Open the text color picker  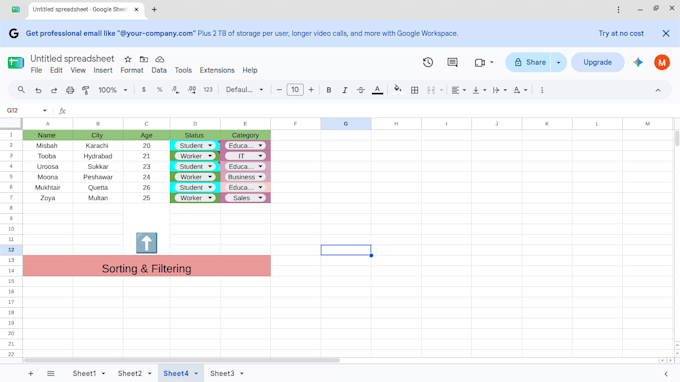point(377,90)
